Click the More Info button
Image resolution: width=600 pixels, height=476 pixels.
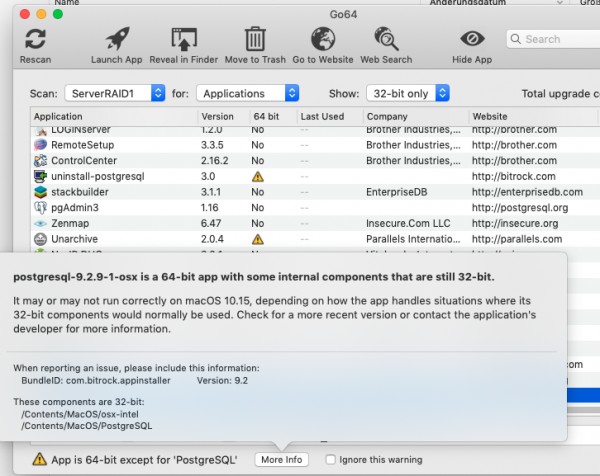282,460
